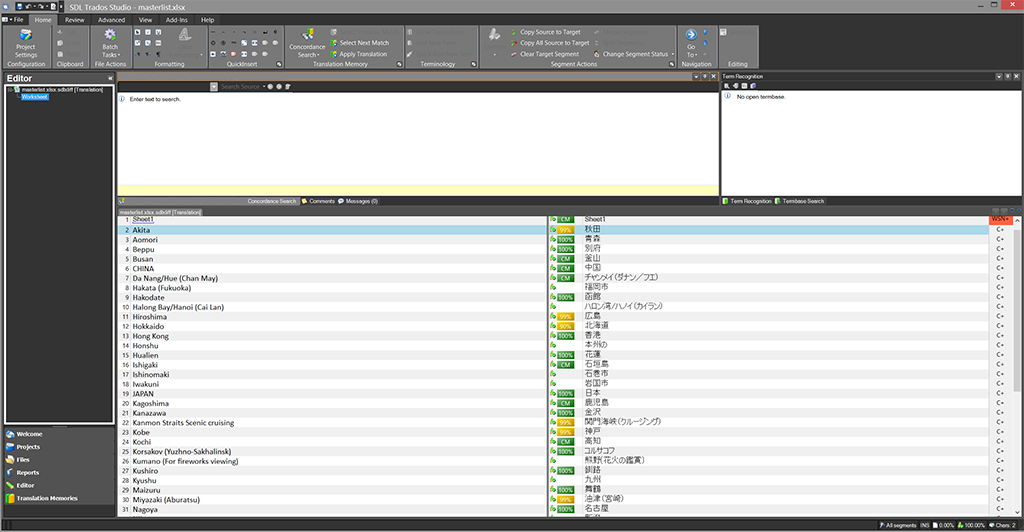
Task: Click Copy Source to Target
Action: (x=549, y=32)
